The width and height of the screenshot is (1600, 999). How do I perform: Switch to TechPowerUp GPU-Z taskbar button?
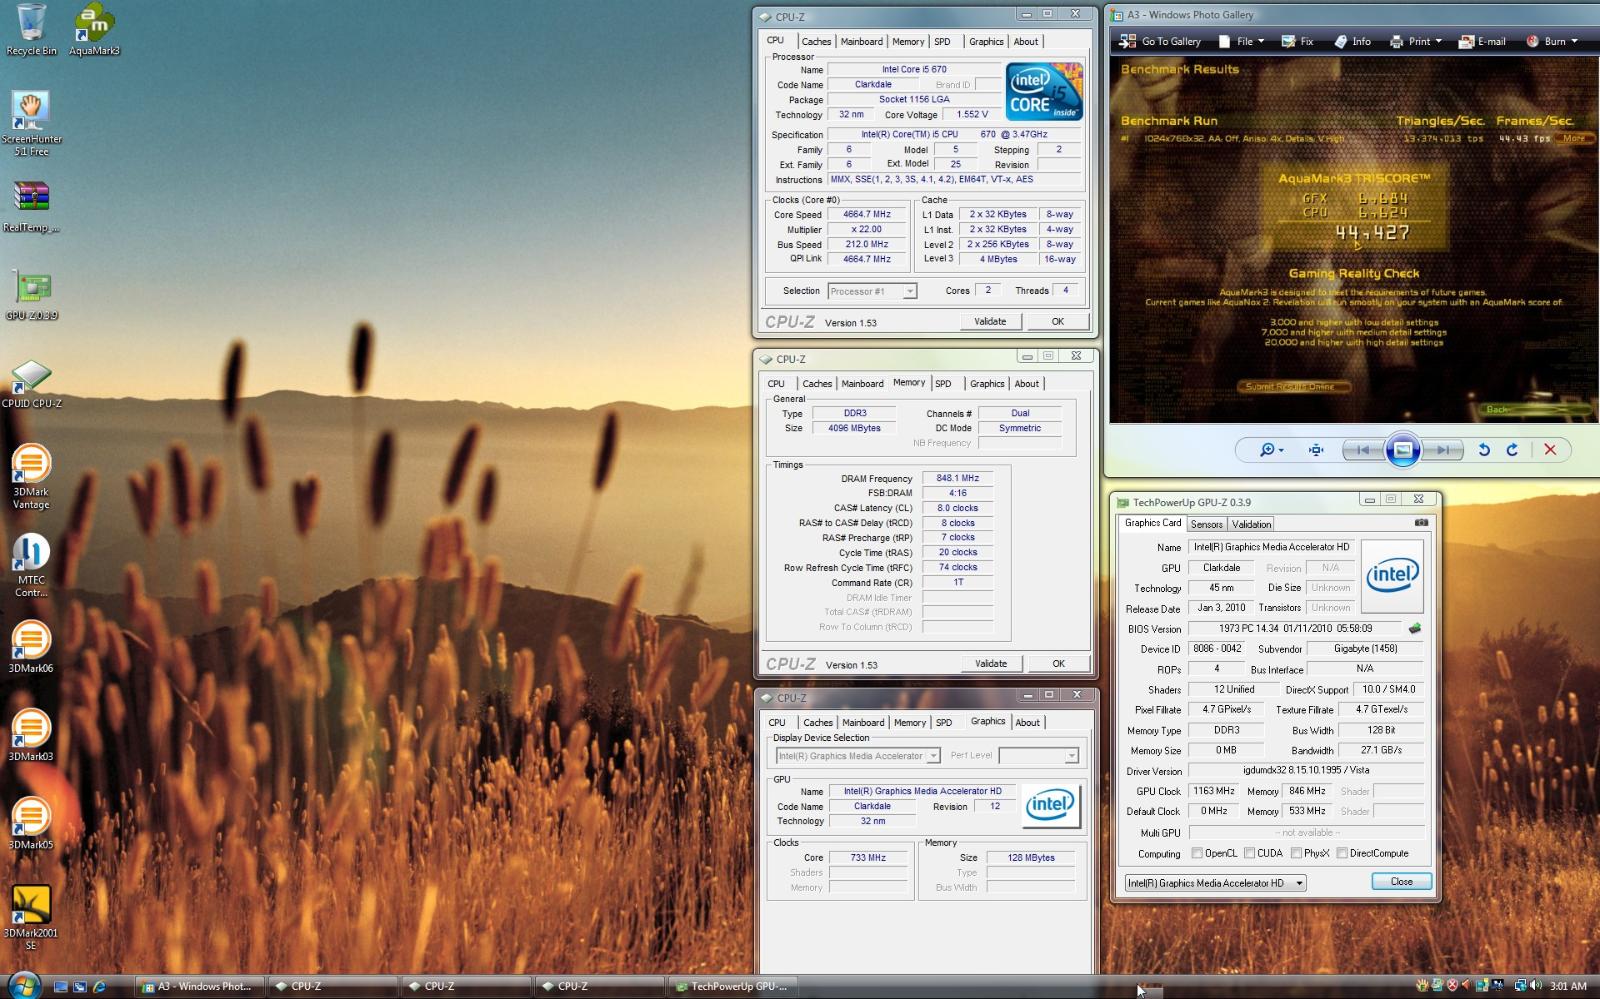point(732,986)
